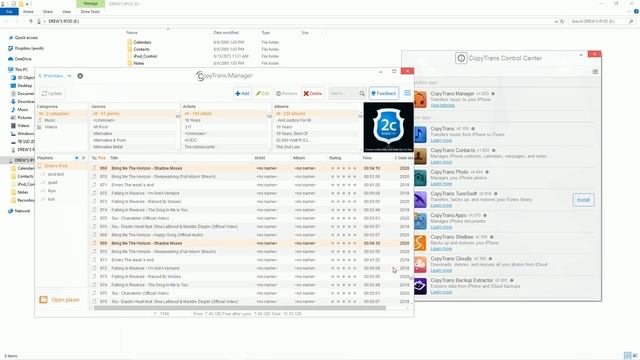Click the CopyTrans Contacts app icon

(x=420, y=156)
